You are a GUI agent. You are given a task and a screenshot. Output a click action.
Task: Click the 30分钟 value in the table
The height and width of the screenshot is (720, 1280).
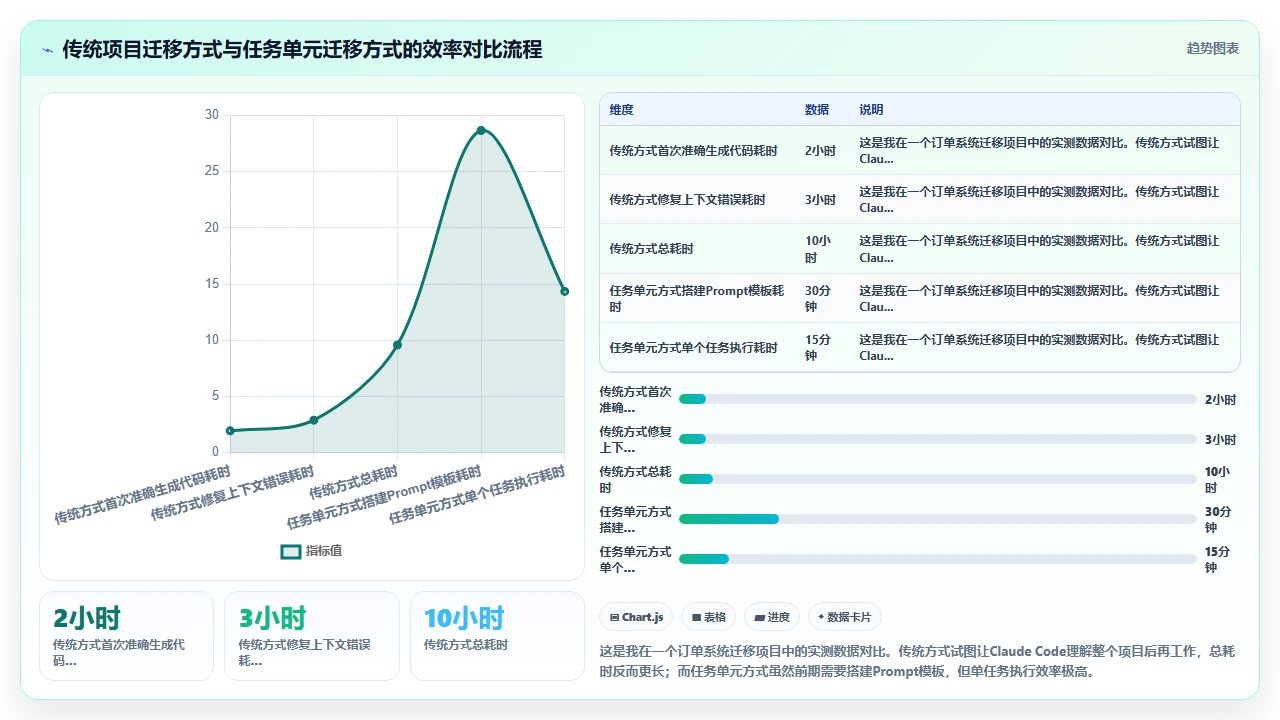click(x=818, y=298)
